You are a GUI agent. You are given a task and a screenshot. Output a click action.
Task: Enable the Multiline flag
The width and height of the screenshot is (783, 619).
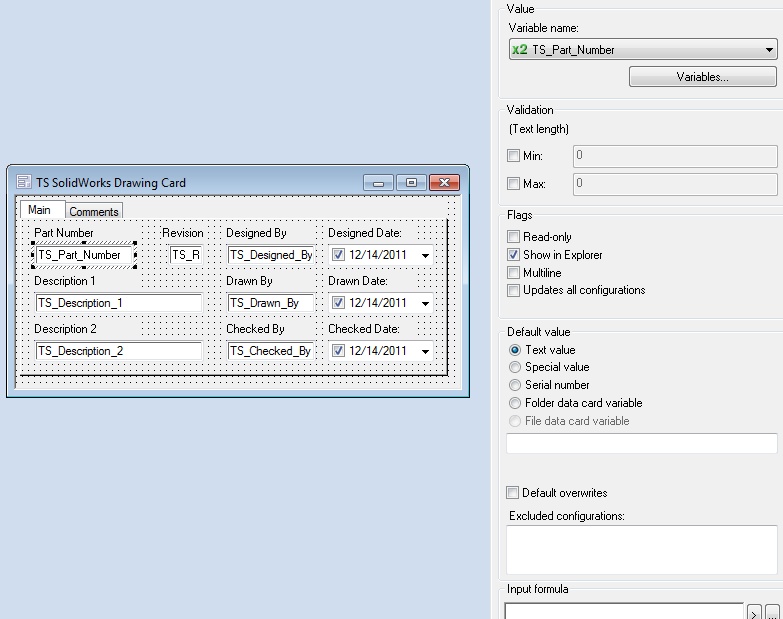513,272
